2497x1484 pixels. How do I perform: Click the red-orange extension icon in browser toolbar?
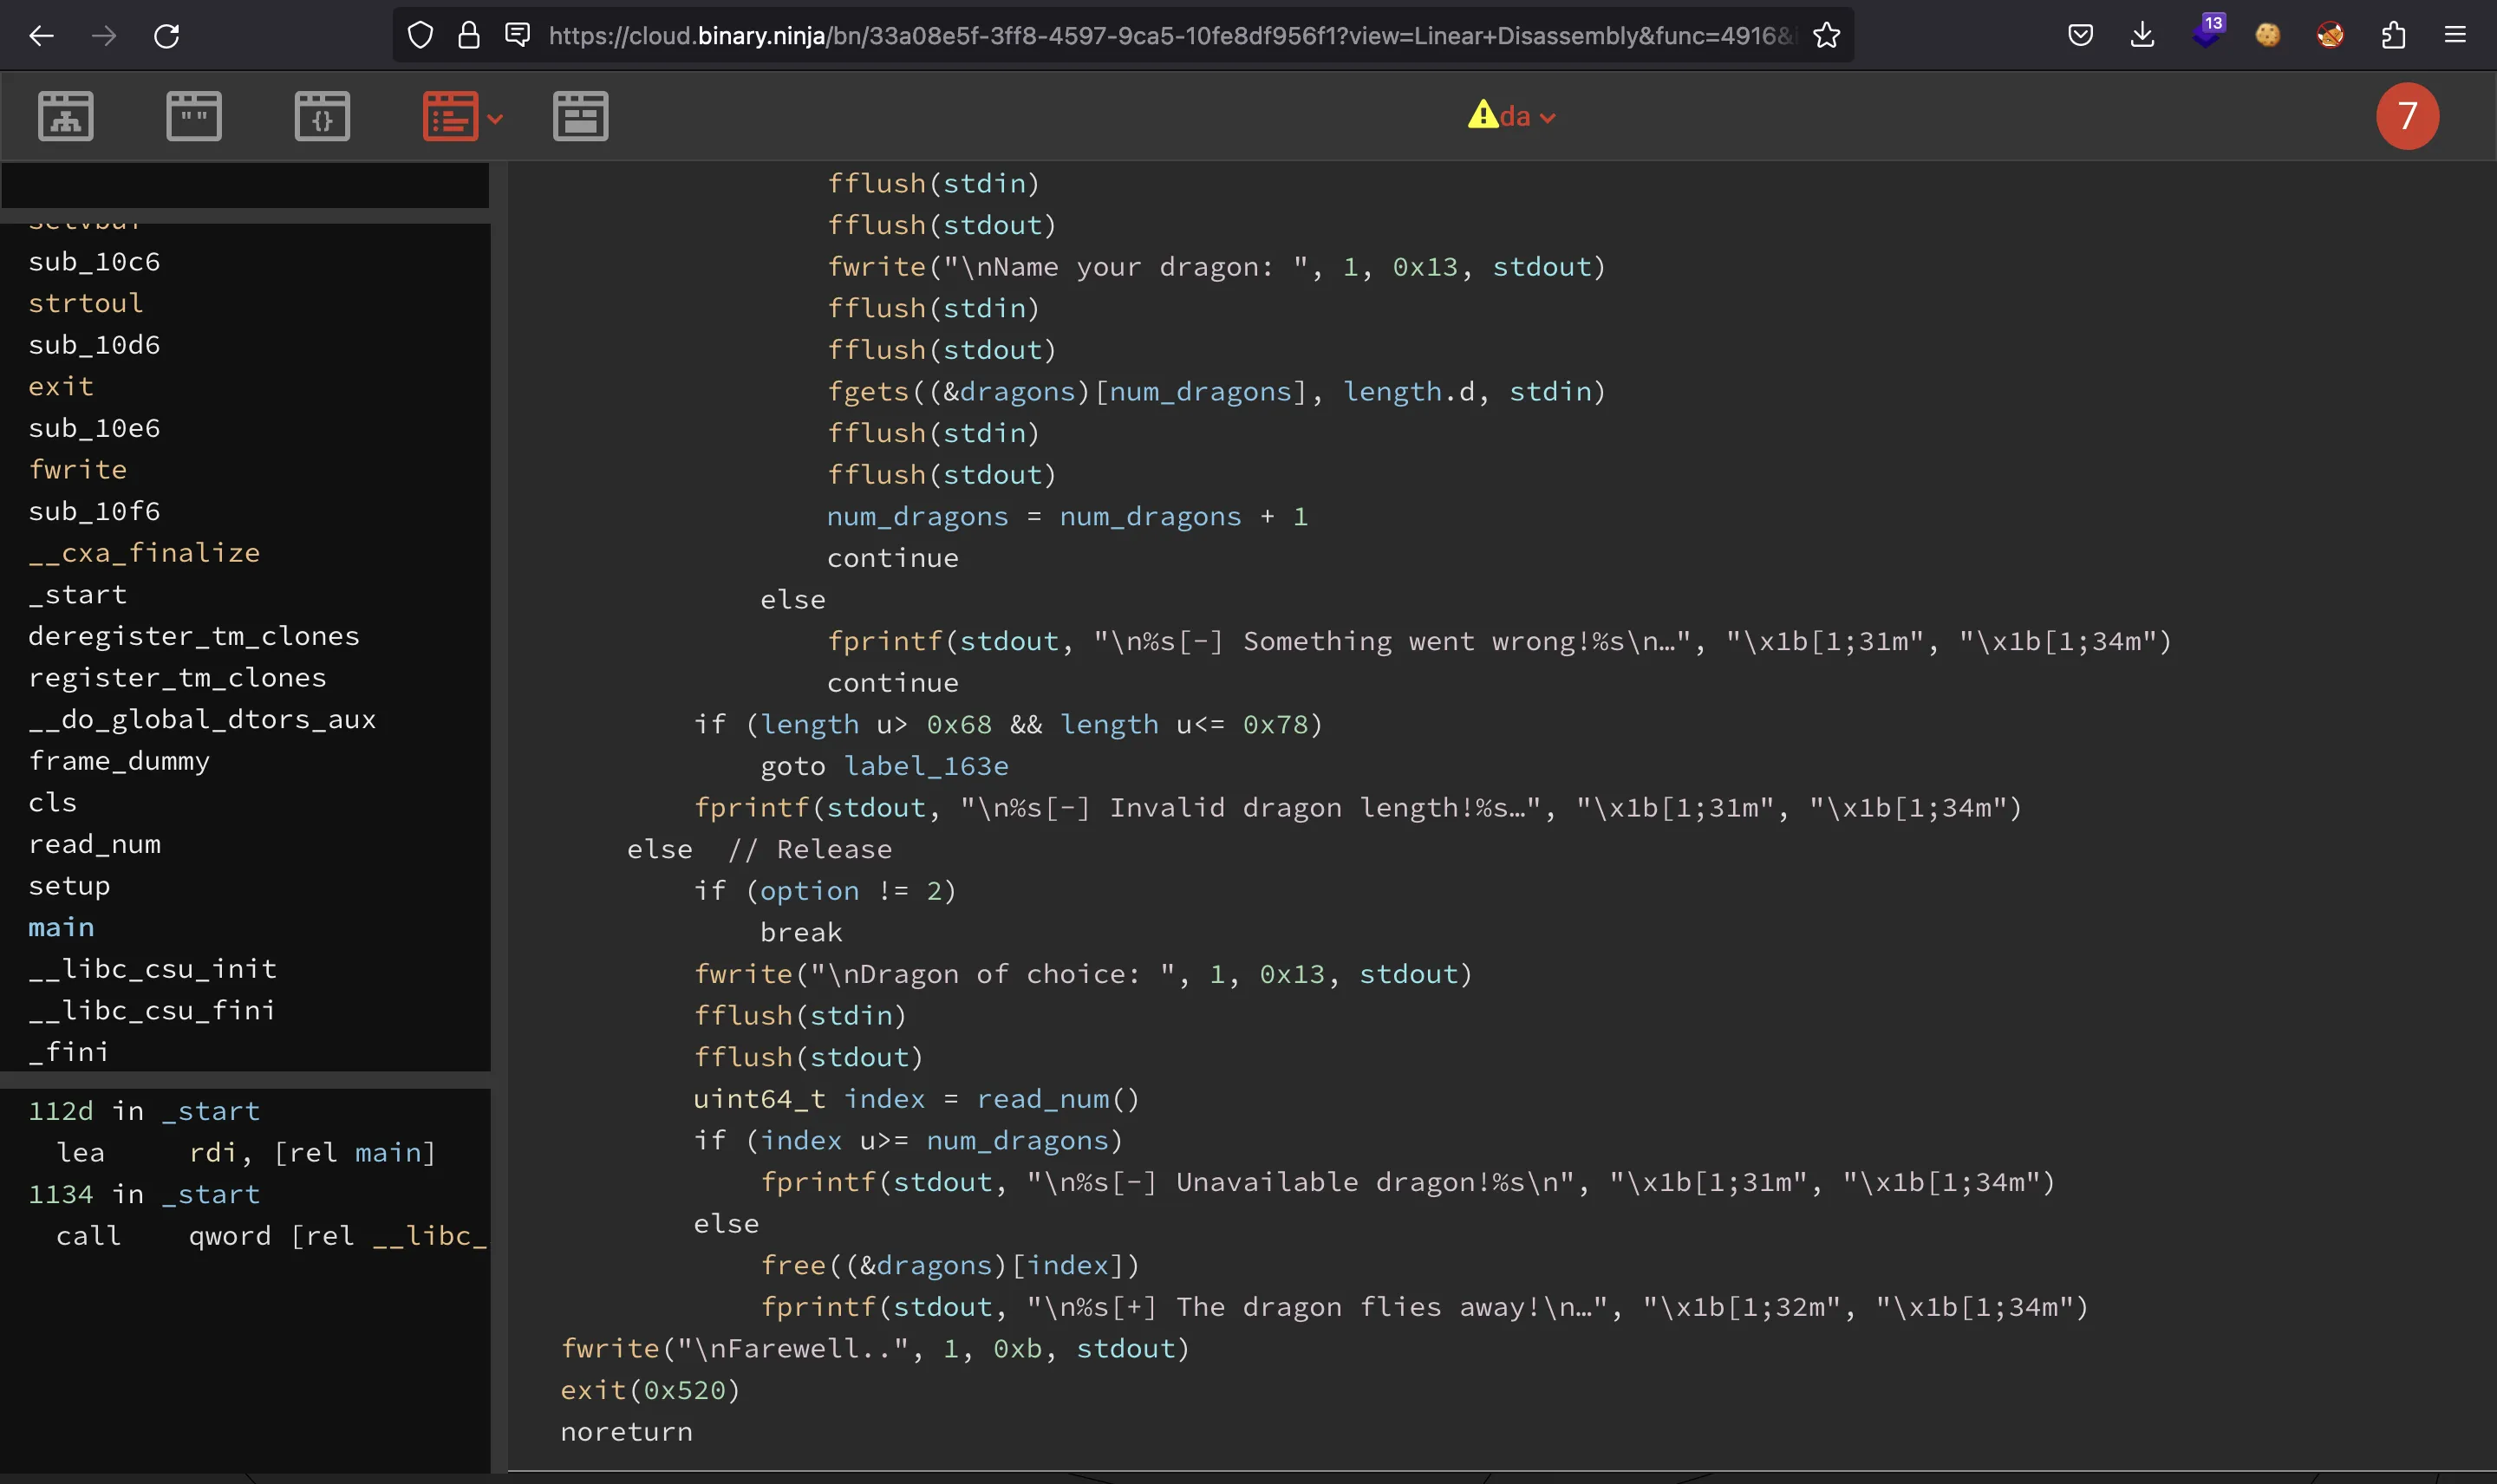click(2330, 36)
